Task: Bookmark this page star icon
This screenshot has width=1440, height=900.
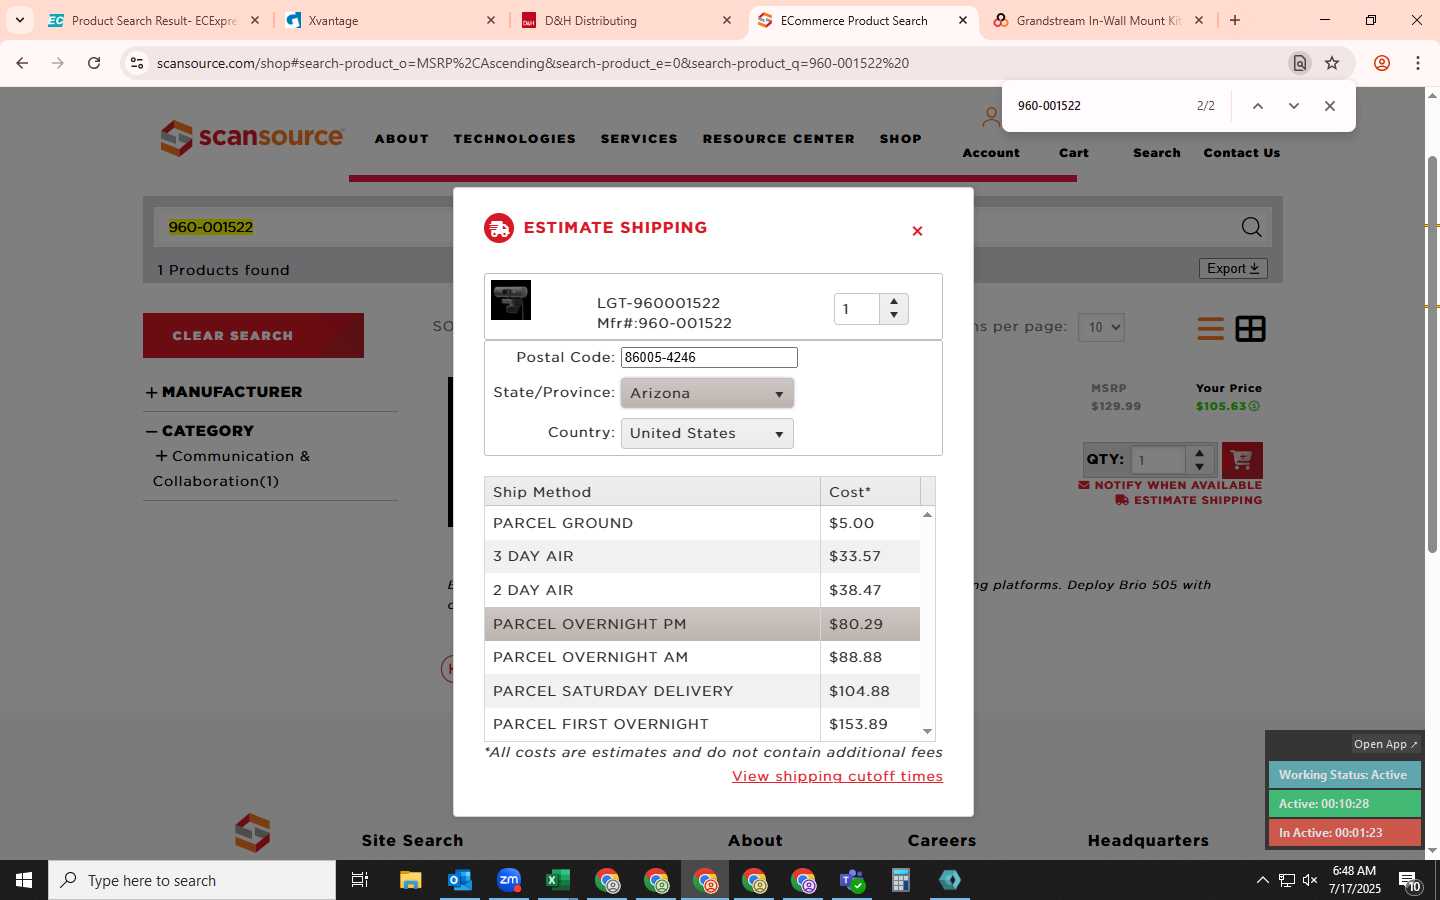Action: (x=1332, y=63)
